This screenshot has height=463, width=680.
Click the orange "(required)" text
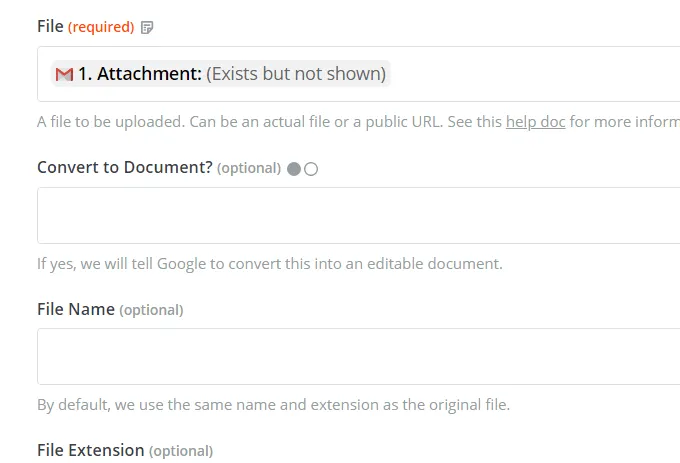pos(101,27)
